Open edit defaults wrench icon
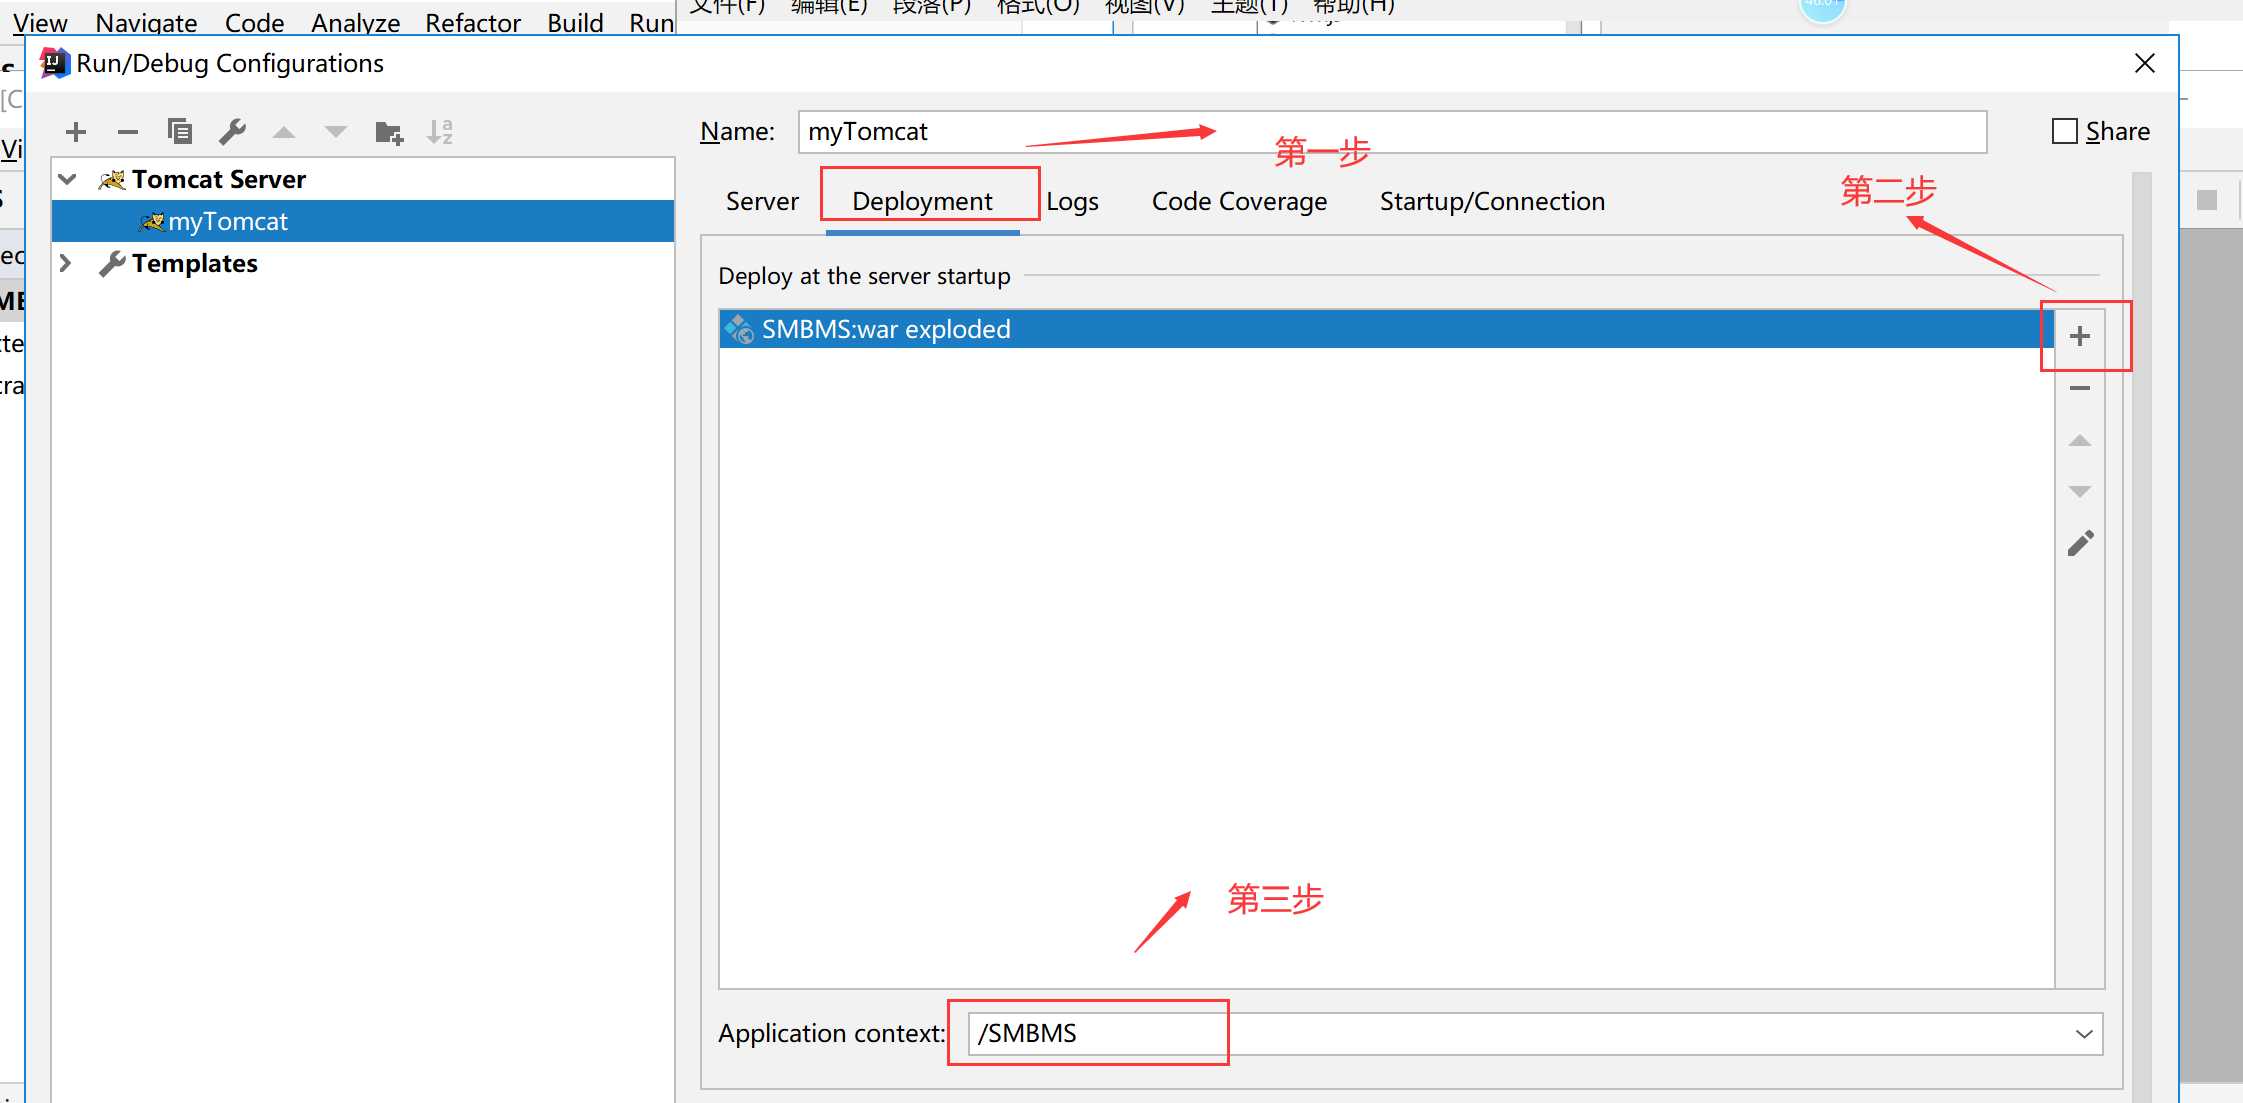The width and height of the screenshot is (2243, 1103). coord(232,132)
